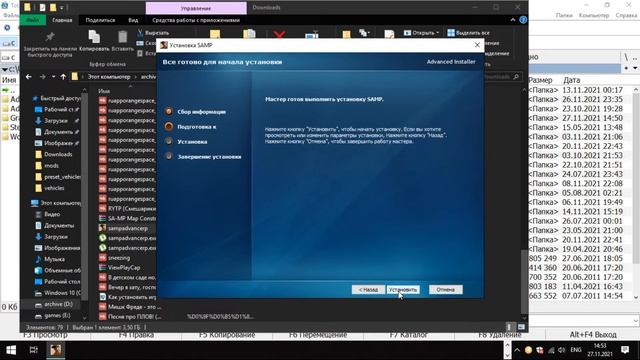Open the Файл tab in Explorer
640x360 pixels.
(x=33, y=20)
